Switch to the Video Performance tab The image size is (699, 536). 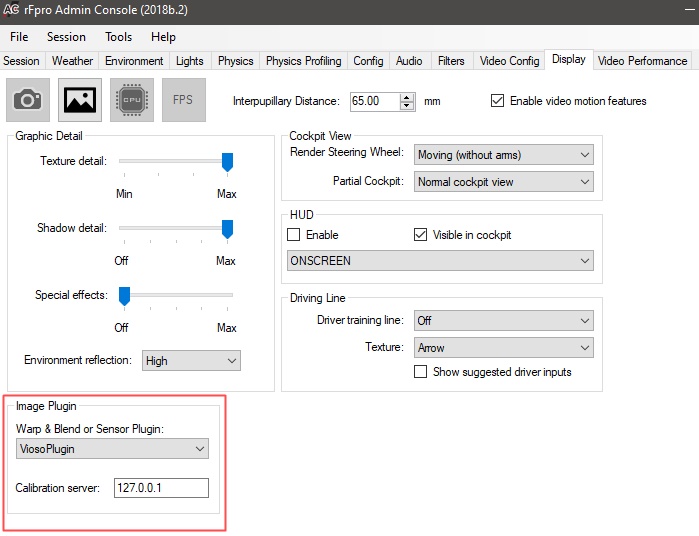[642, 61]
